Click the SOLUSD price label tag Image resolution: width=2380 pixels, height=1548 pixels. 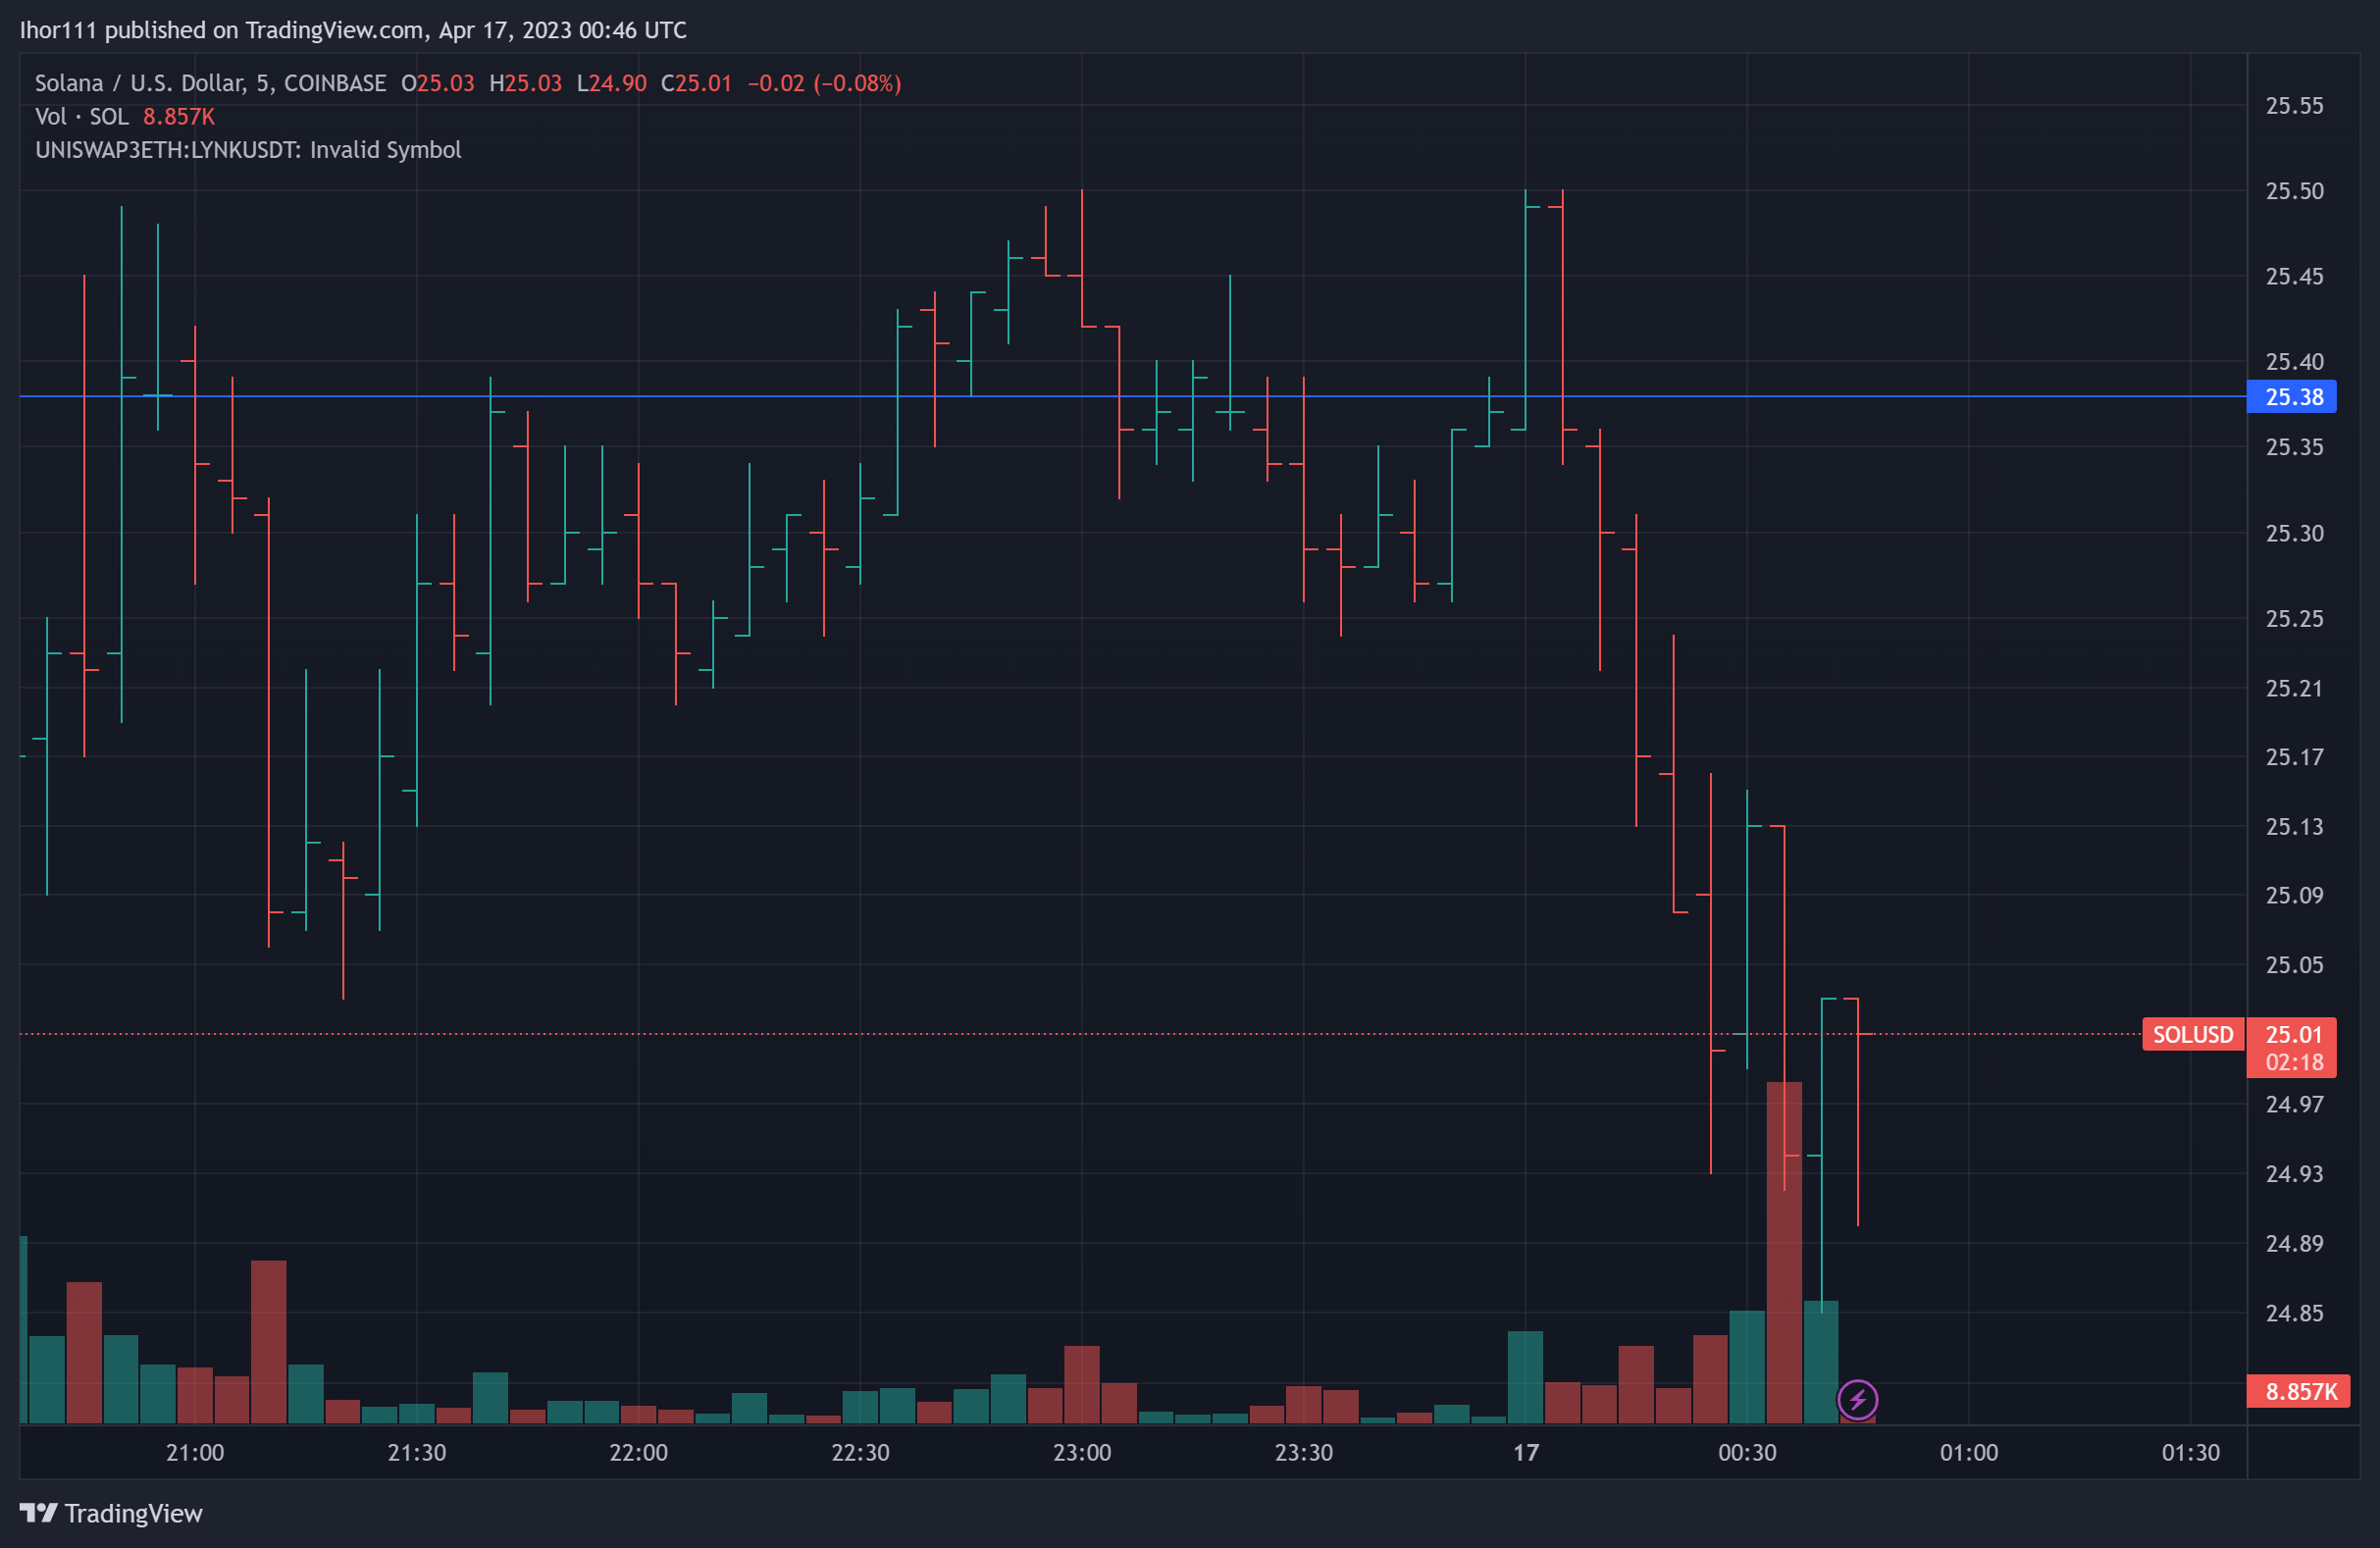click(x=2192, y=1034)
